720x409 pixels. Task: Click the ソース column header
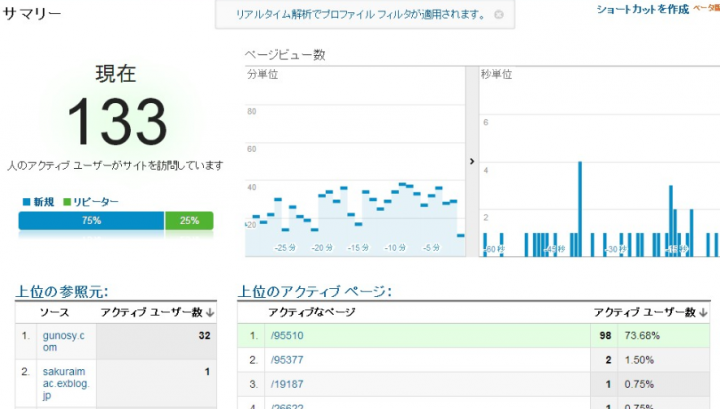coord(54,313)
